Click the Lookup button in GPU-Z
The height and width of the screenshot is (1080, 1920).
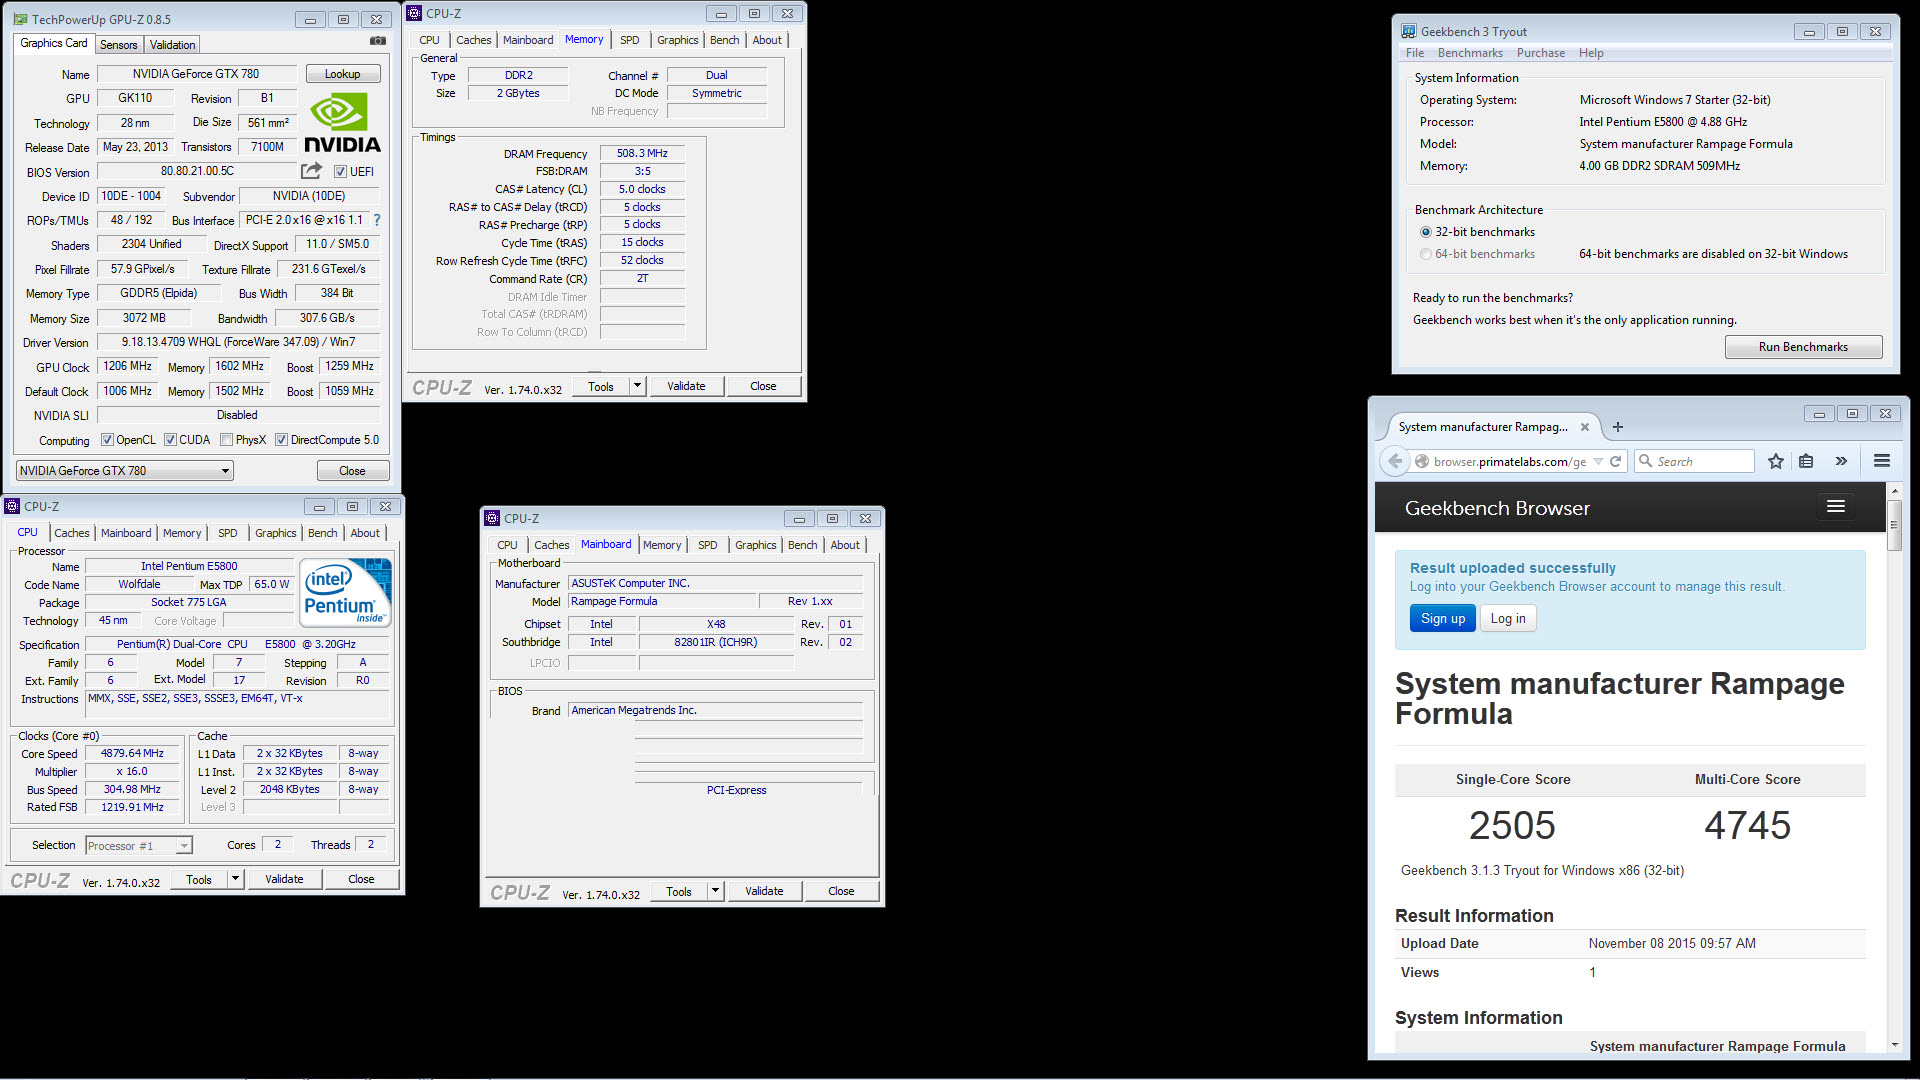(x=342, y=74)
